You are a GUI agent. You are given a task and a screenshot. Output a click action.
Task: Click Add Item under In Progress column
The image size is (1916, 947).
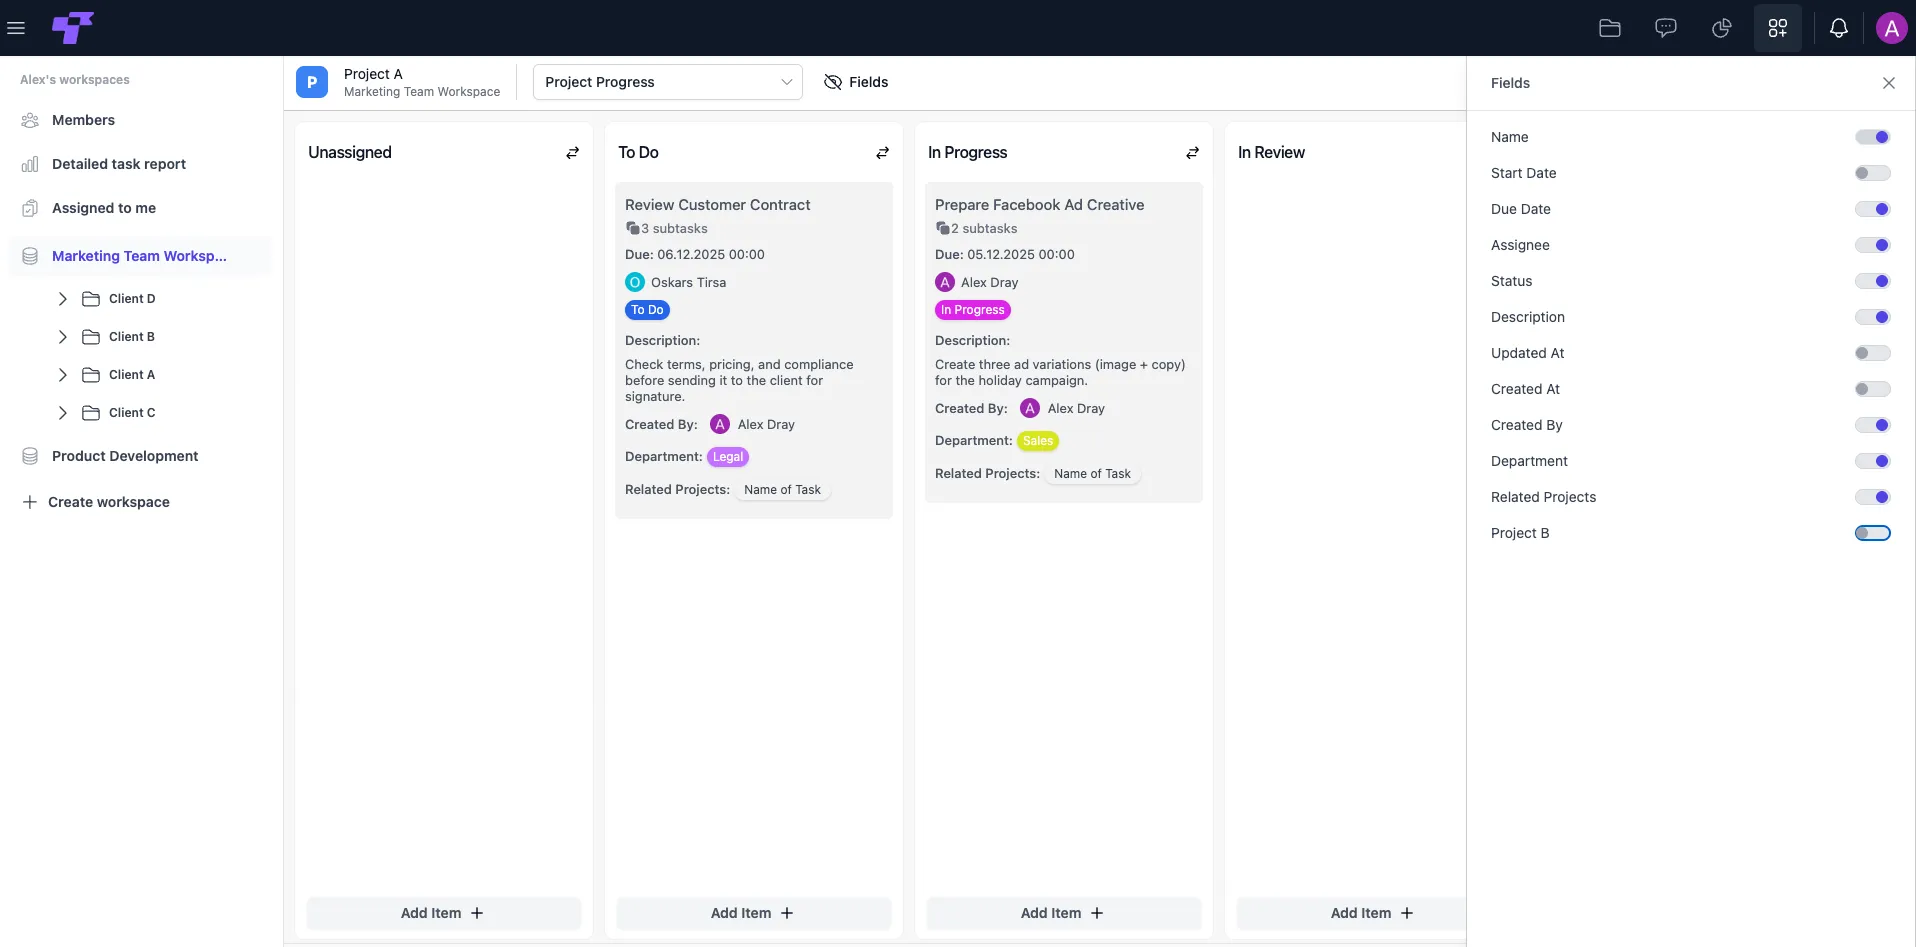[1063, 913]
